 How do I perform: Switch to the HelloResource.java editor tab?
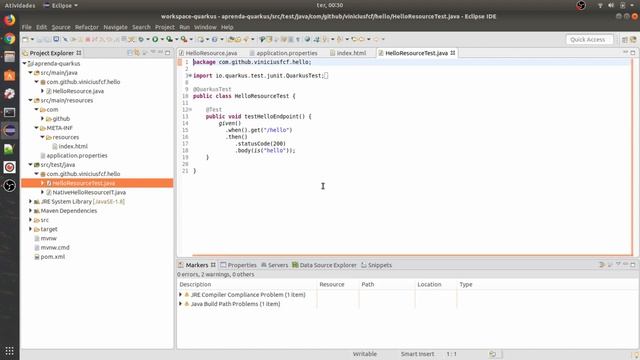pos(208,53)
